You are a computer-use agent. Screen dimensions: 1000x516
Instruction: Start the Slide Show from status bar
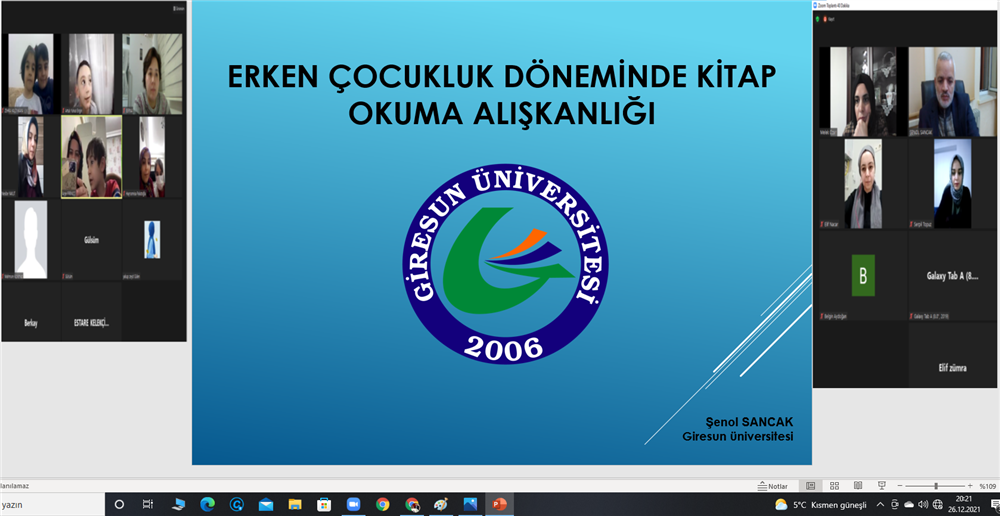(882, 486)
